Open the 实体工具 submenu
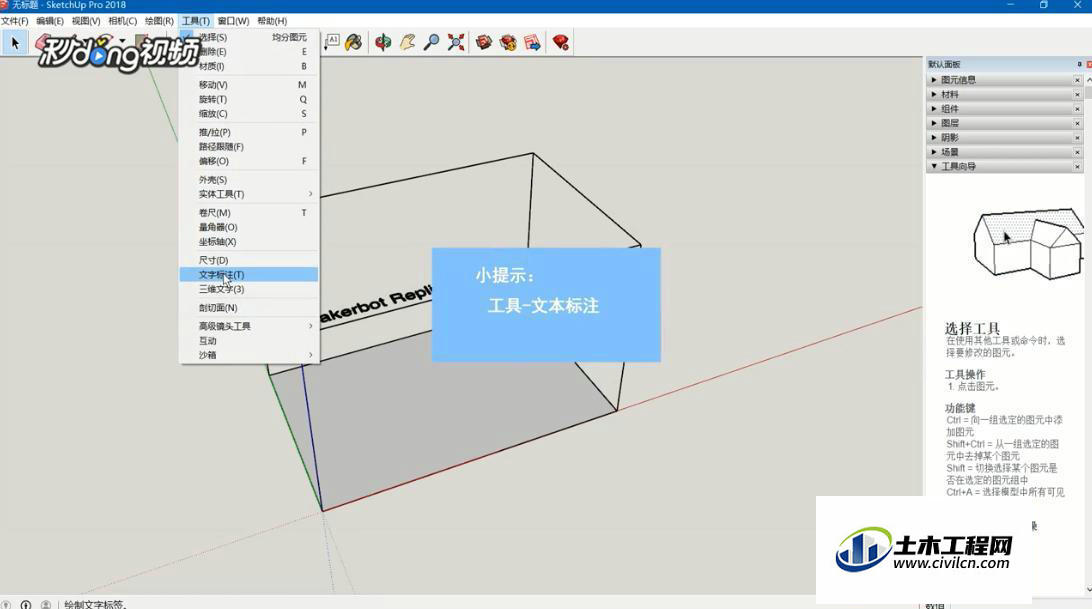The width and height of the screenshot is (1092, 609). 249,194
